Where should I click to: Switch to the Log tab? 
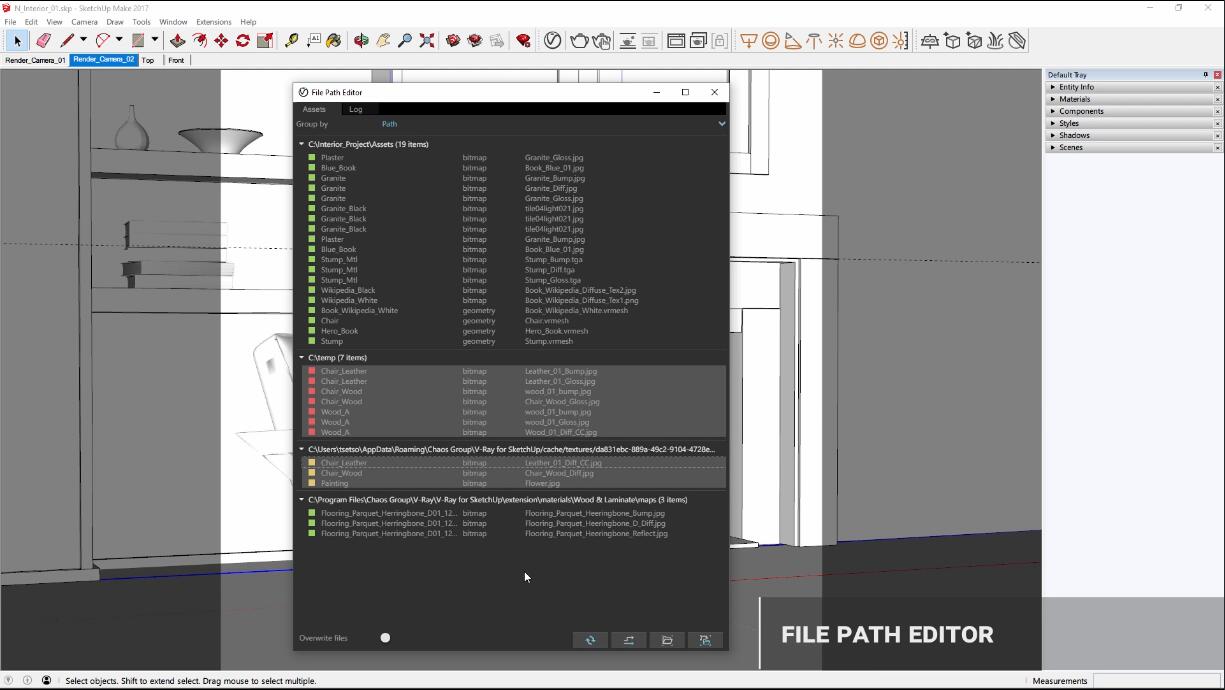click(x=355, y=109)
